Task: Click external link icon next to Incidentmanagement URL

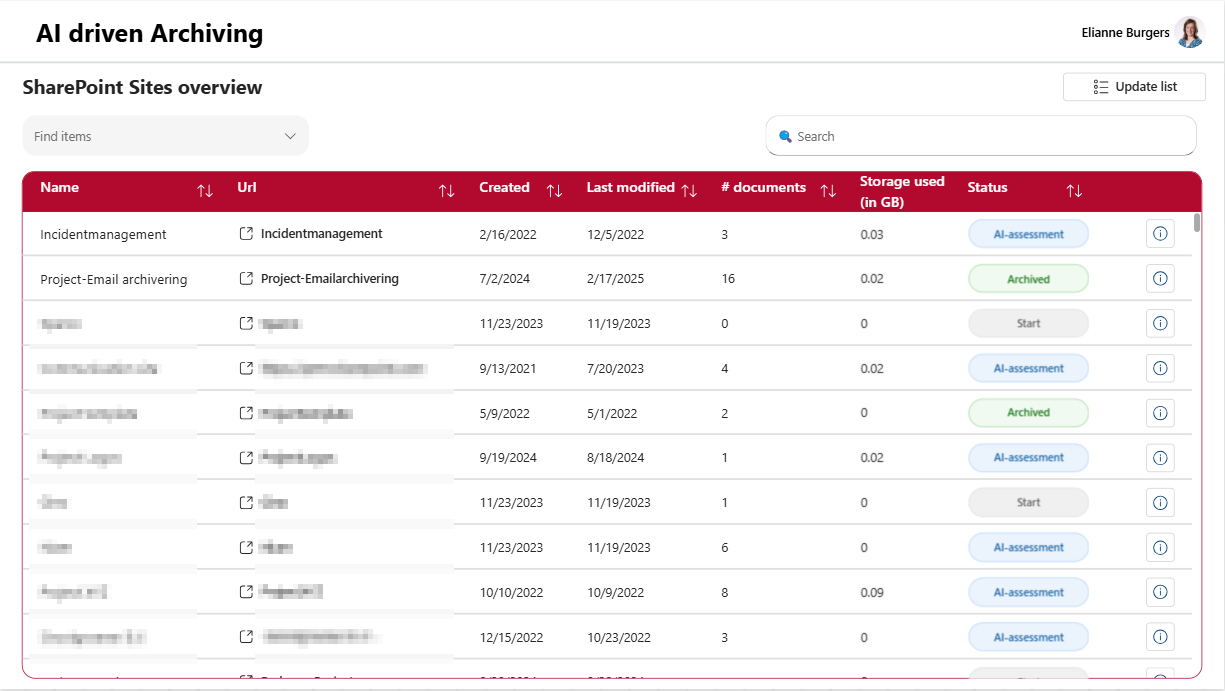Action: pos(246,234)
